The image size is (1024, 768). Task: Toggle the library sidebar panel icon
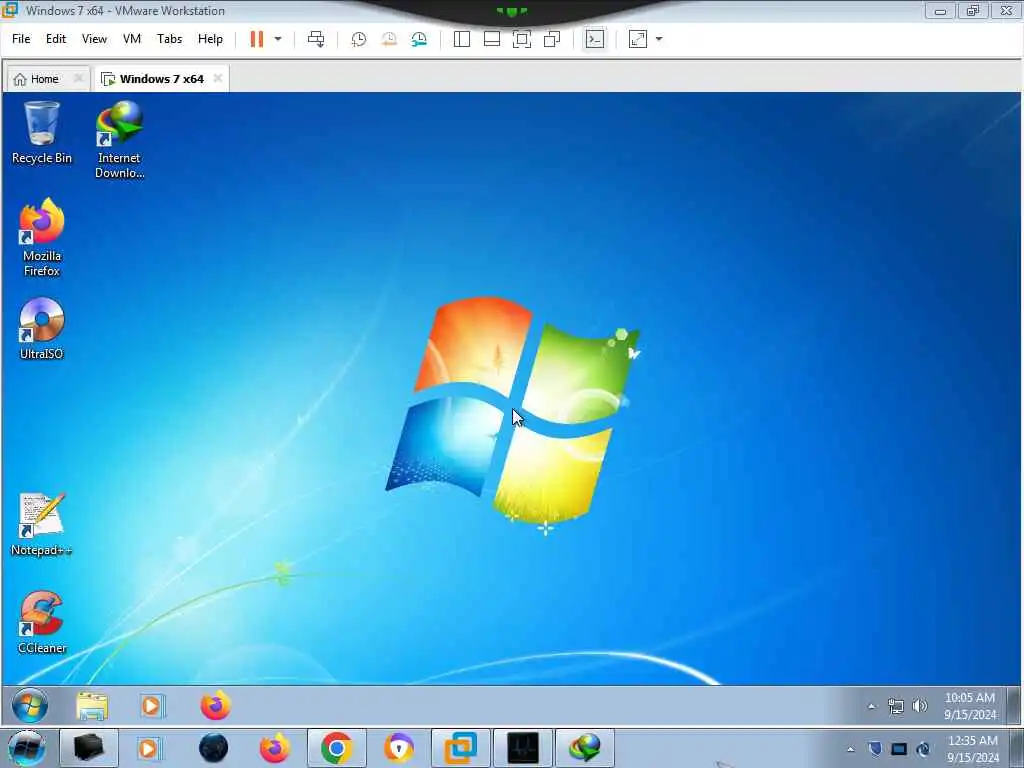462,39
